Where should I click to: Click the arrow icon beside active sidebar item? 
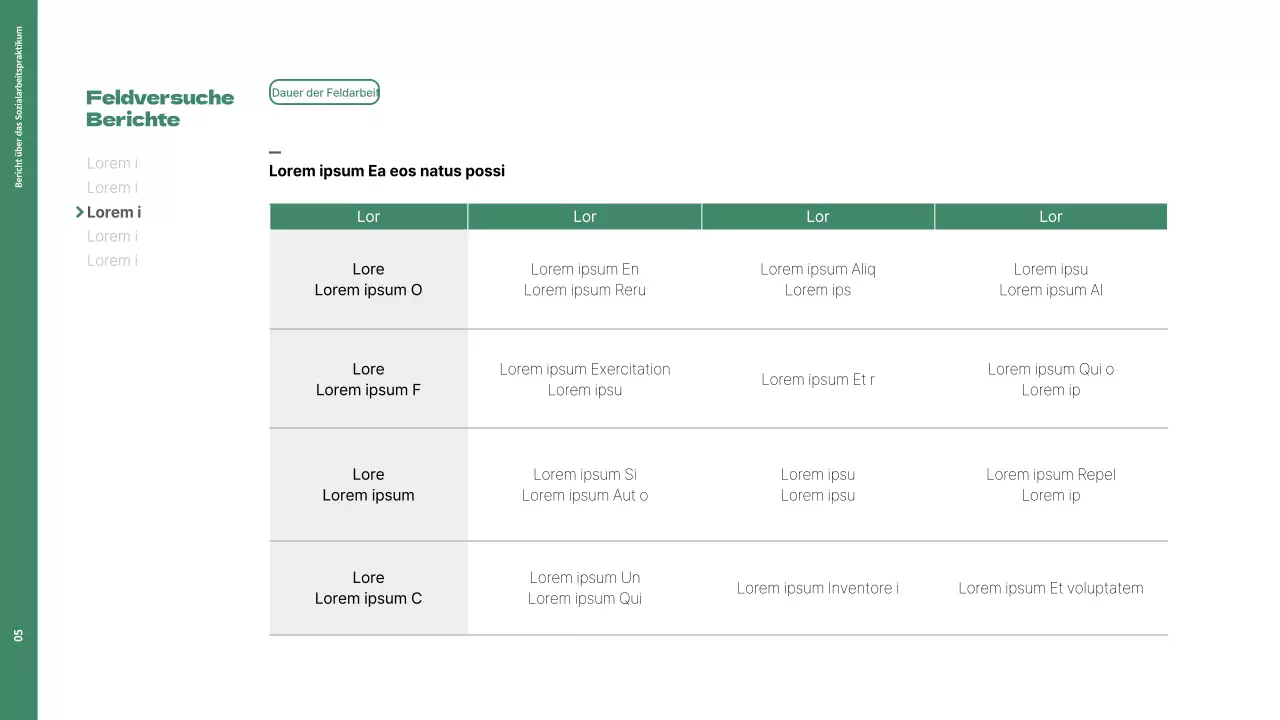pyautogui.click(x=79, y=212)
